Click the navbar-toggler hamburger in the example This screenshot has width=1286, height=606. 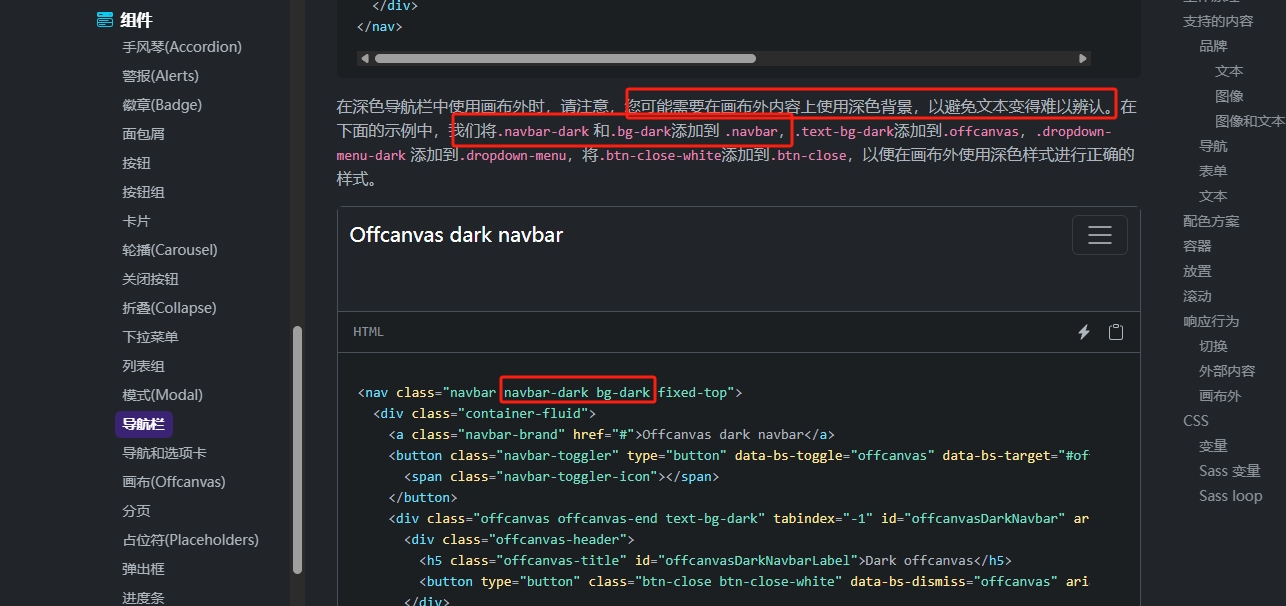(x=1100, y=234)
